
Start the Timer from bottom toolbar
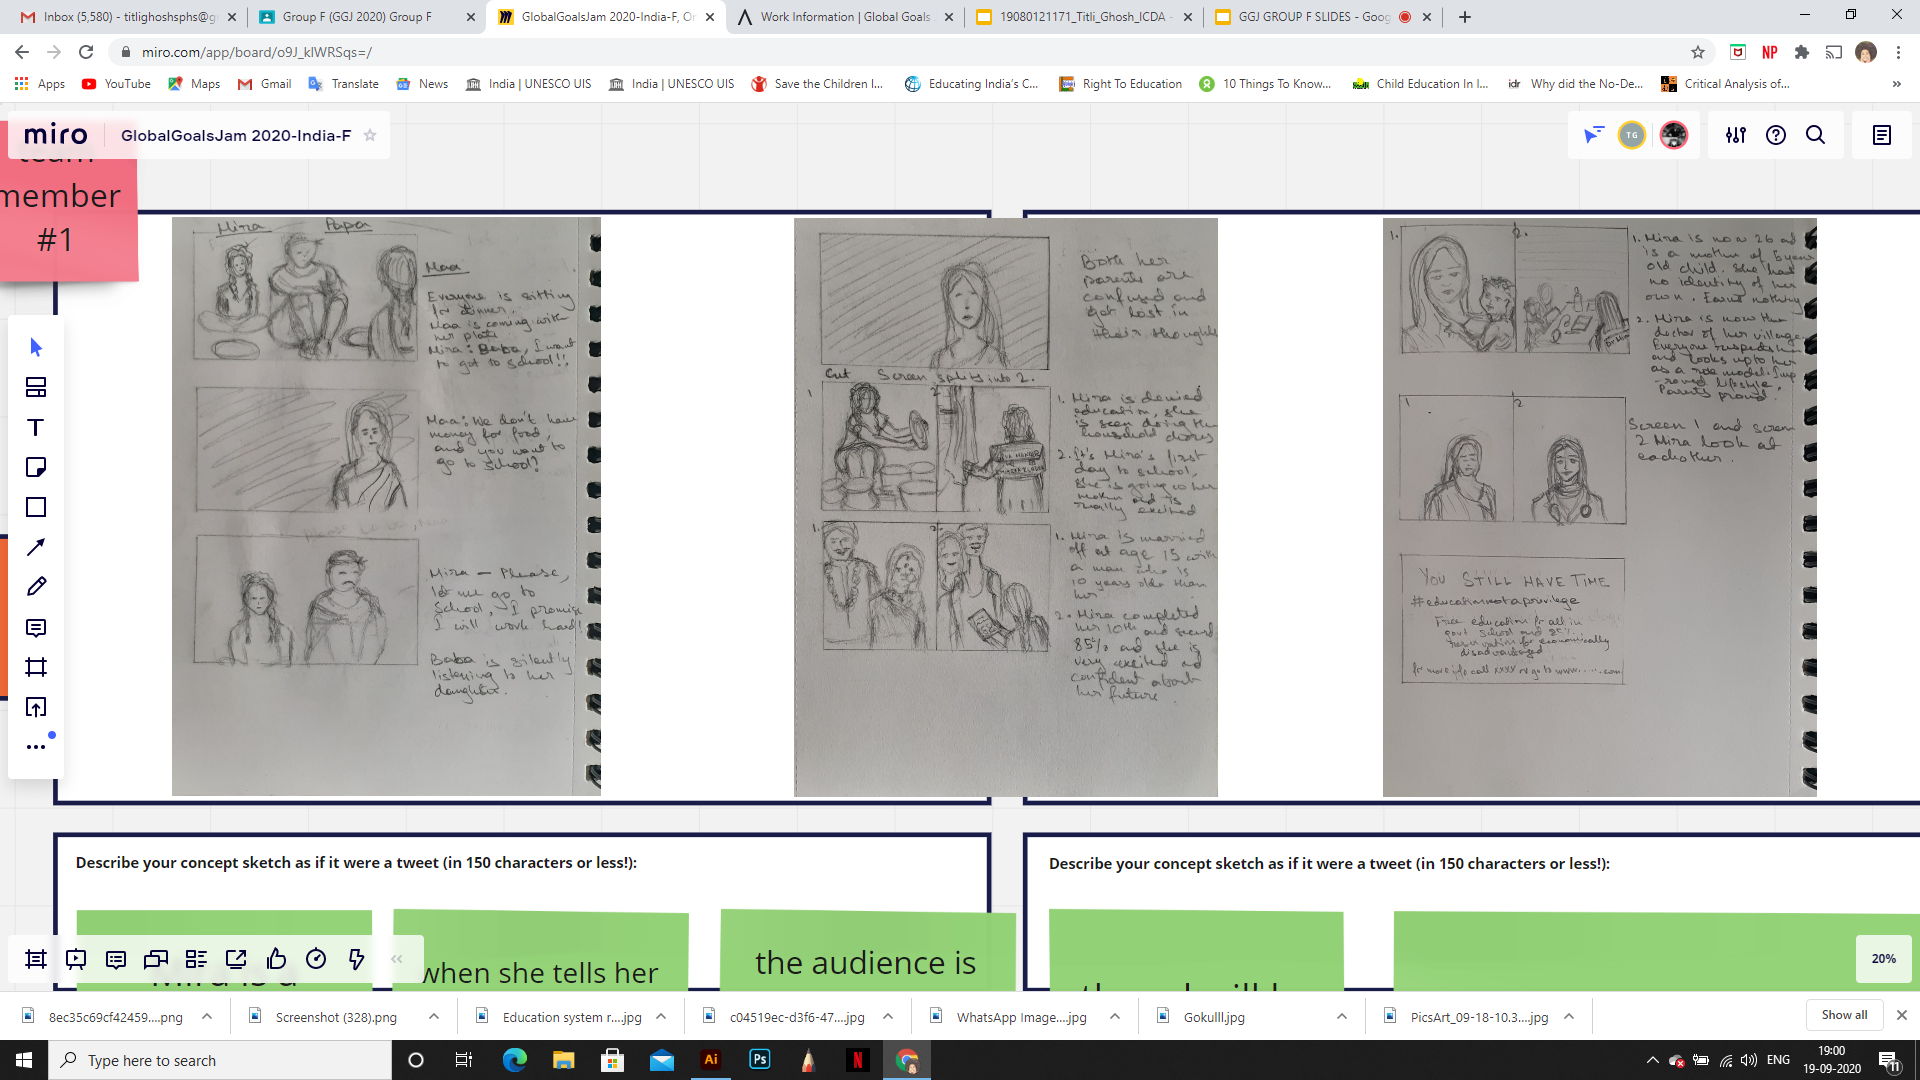(x=316, y=959)
